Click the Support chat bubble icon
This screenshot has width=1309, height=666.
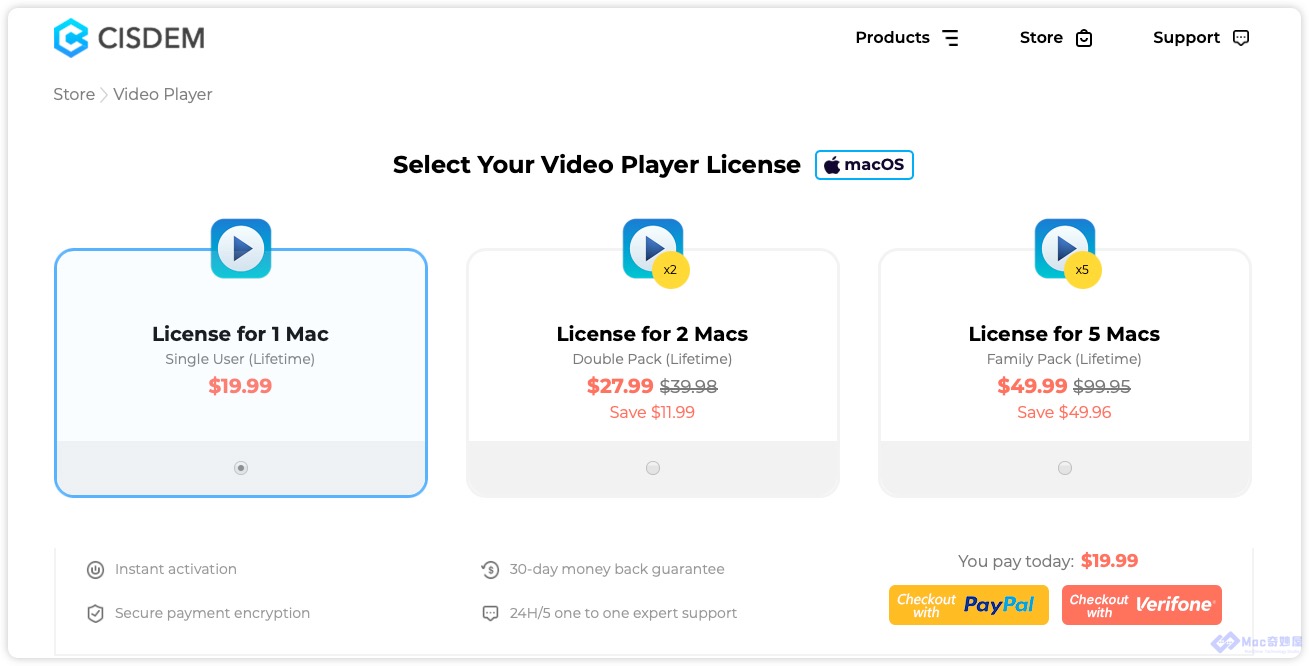(1241, 38)
